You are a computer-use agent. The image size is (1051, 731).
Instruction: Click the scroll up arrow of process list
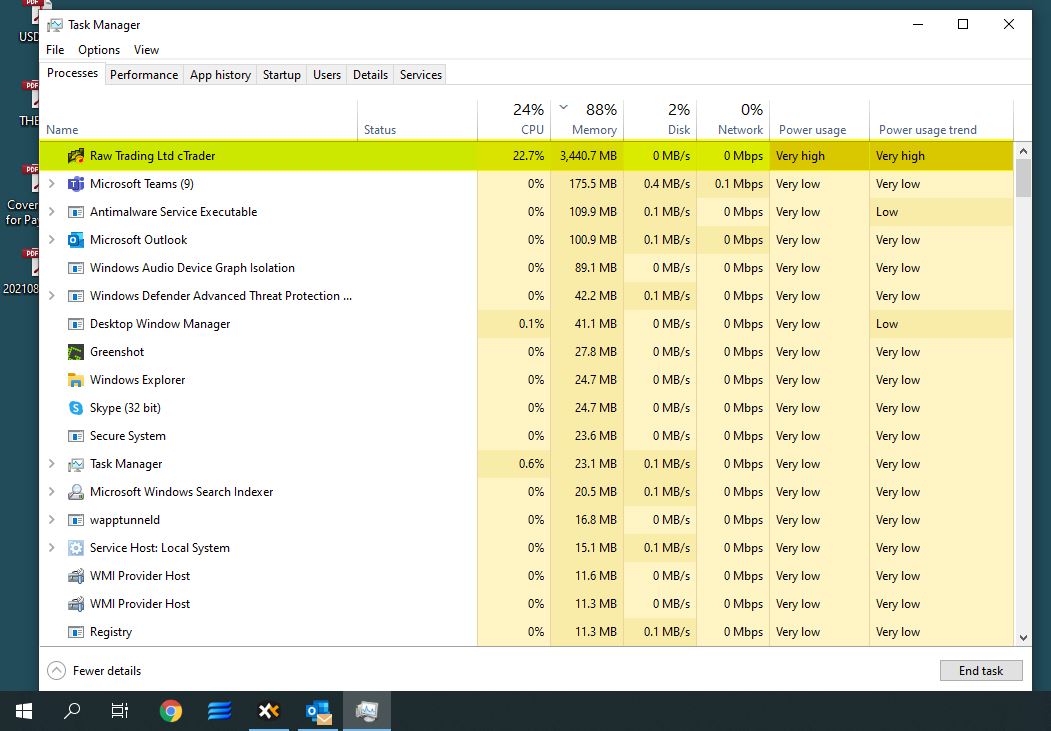pyautogui.click(x=1023, y=151)
